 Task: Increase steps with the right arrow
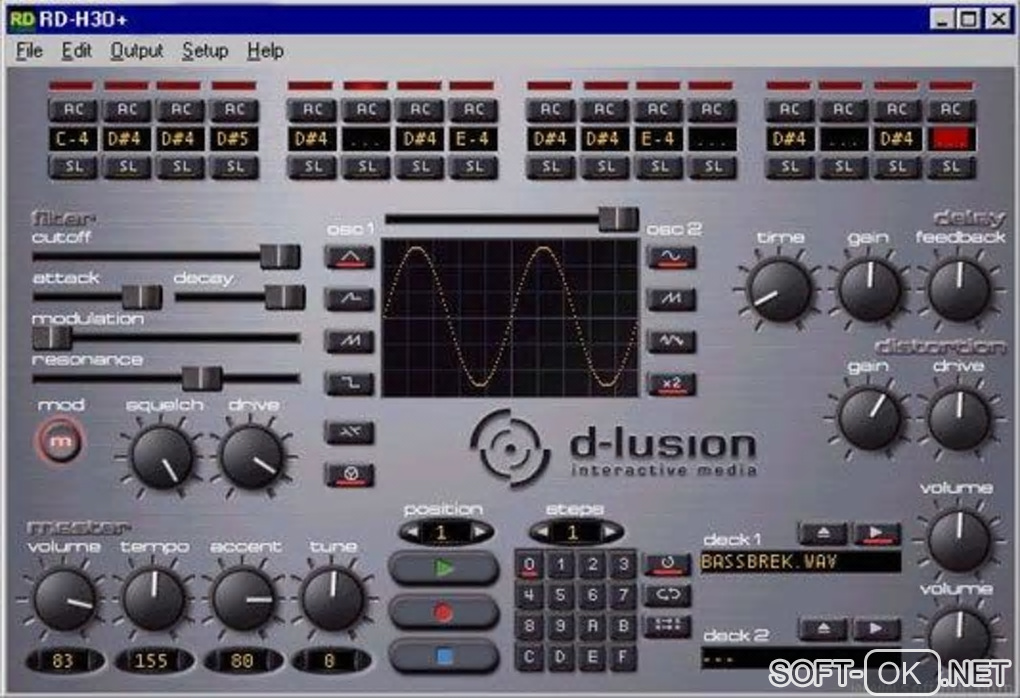click(x=610, y=533)
